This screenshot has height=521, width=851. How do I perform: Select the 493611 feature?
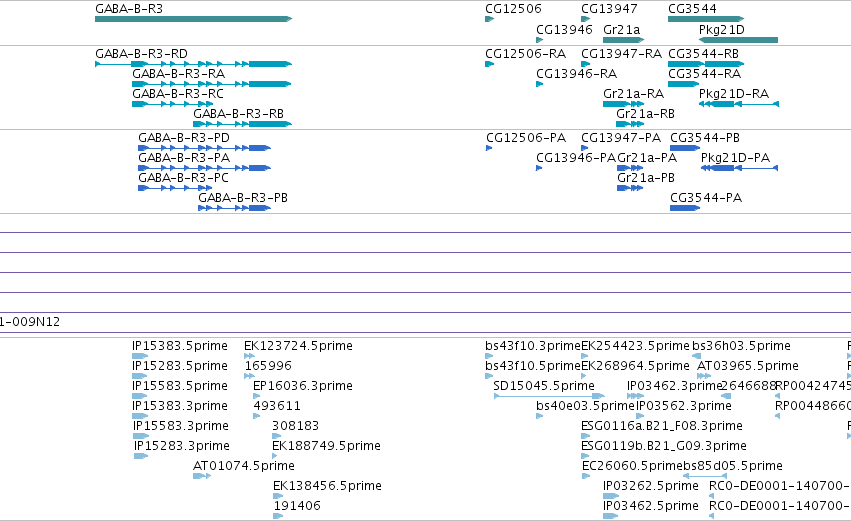(x=256, y=416)
